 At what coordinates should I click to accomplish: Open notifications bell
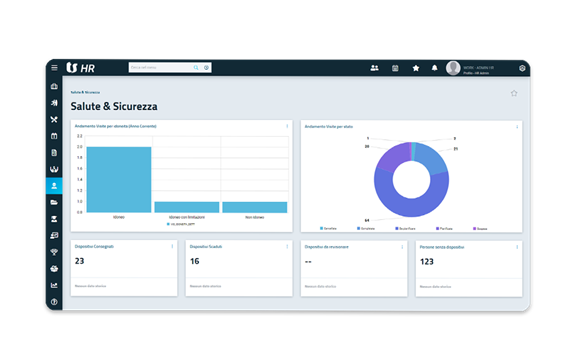tap(435, 68)
